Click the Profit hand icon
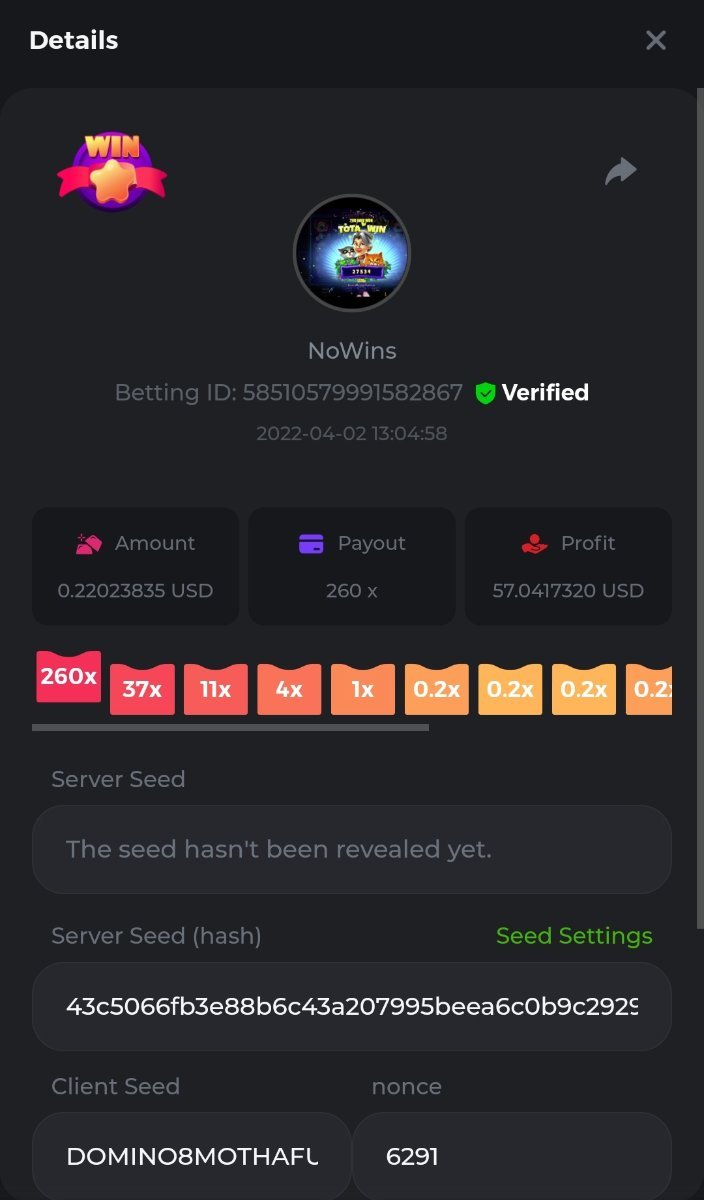 coord(535,543)
